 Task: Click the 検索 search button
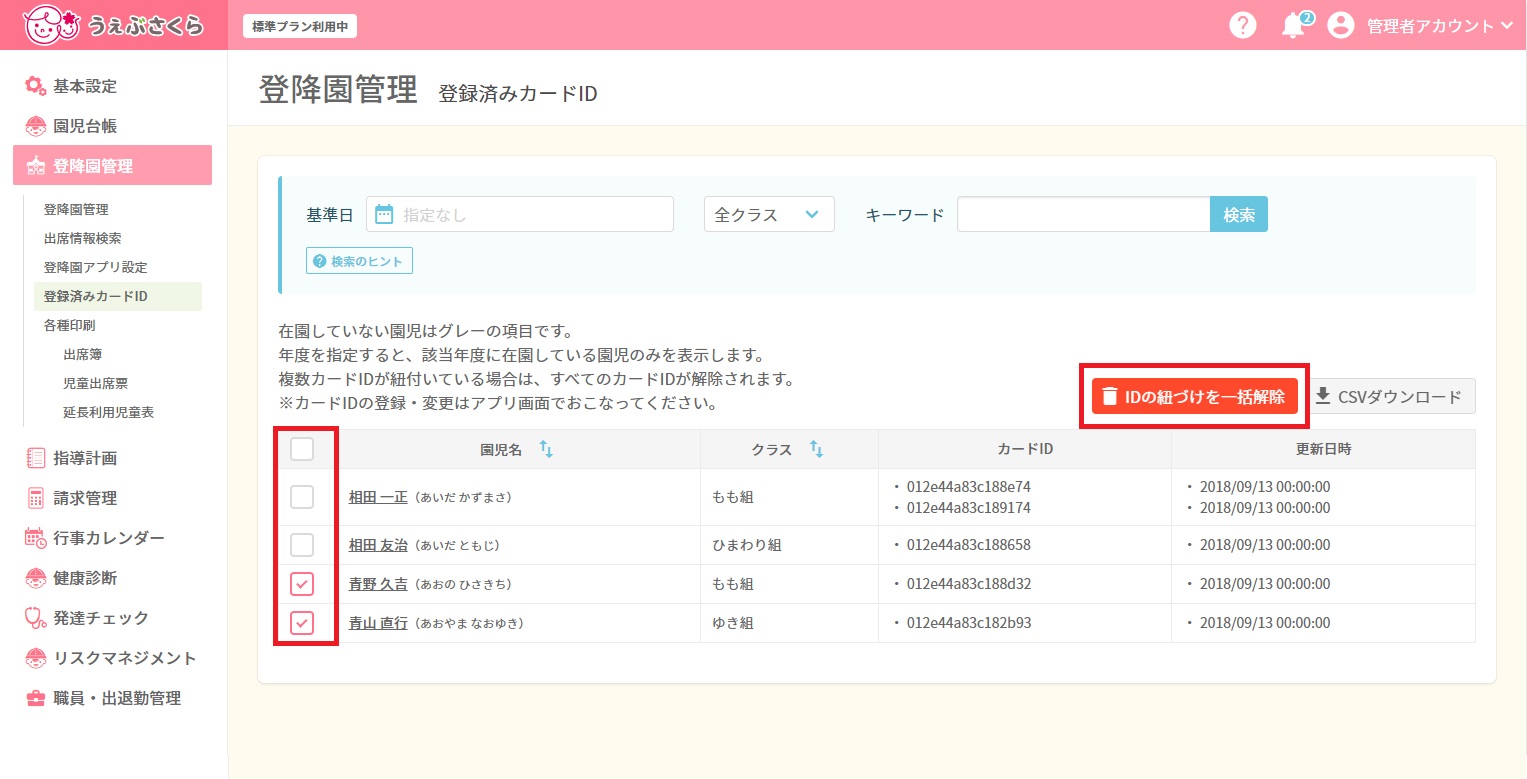[1239, 214]
